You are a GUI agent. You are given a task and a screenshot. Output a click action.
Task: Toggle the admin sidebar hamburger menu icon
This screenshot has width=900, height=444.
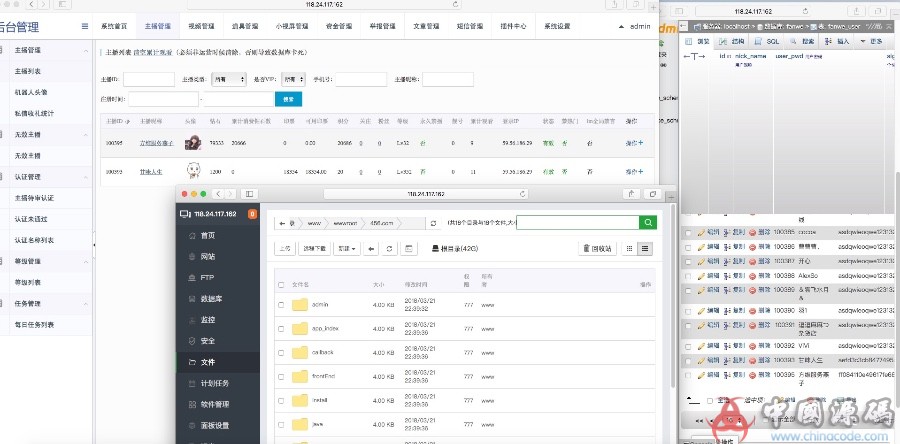(85, 26)
